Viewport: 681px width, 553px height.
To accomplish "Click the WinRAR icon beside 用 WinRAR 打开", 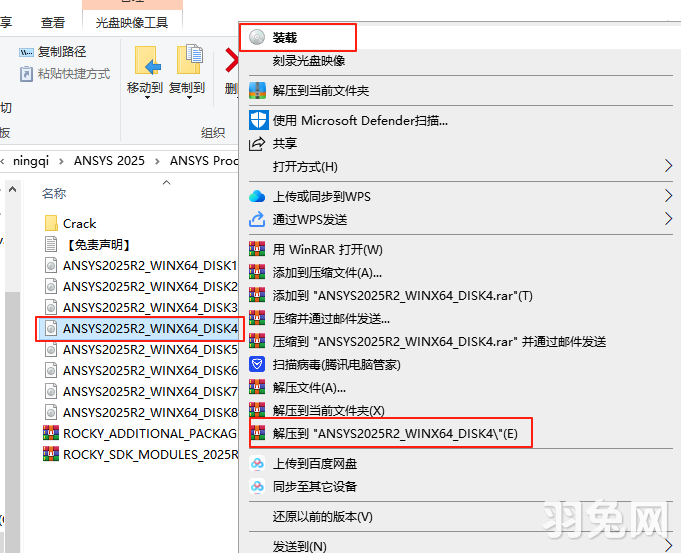I will pyautogui.click(x=257, y=249).
